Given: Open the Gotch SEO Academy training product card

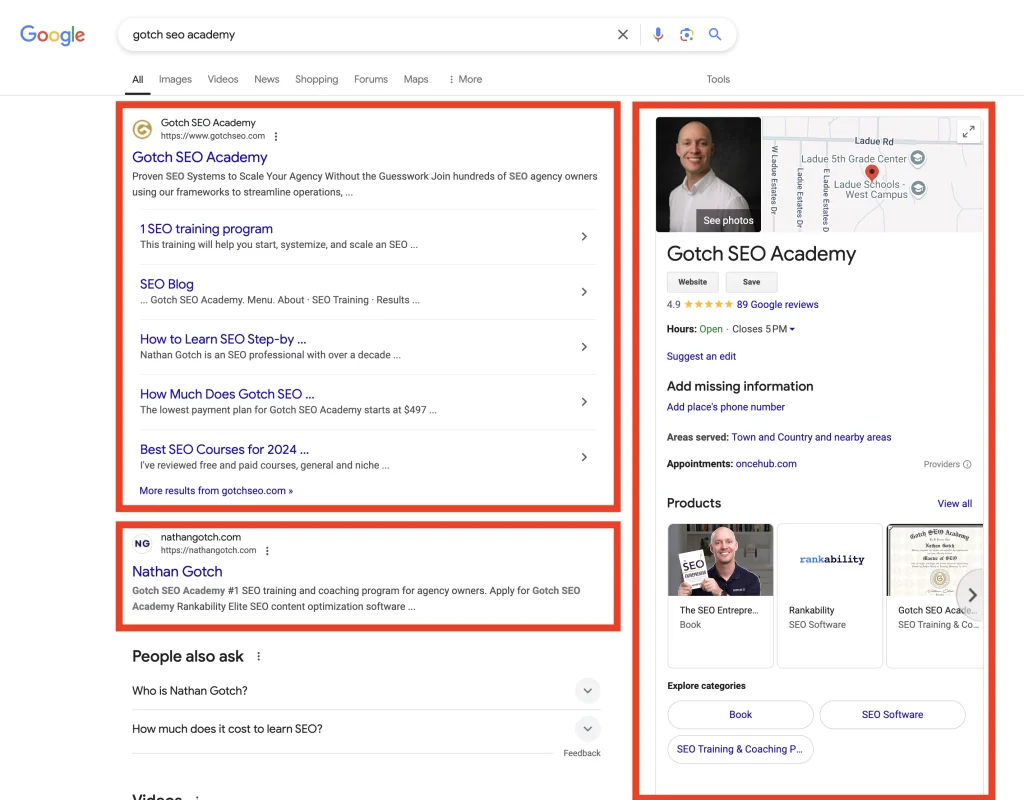Looking at the screenshot, I should tap(935, 596).
